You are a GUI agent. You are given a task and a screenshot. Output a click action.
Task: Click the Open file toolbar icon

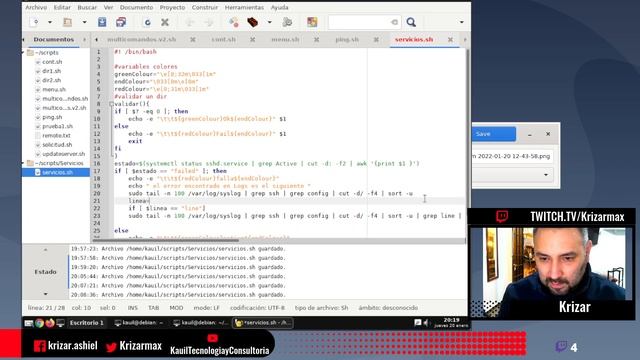[67, 22]
